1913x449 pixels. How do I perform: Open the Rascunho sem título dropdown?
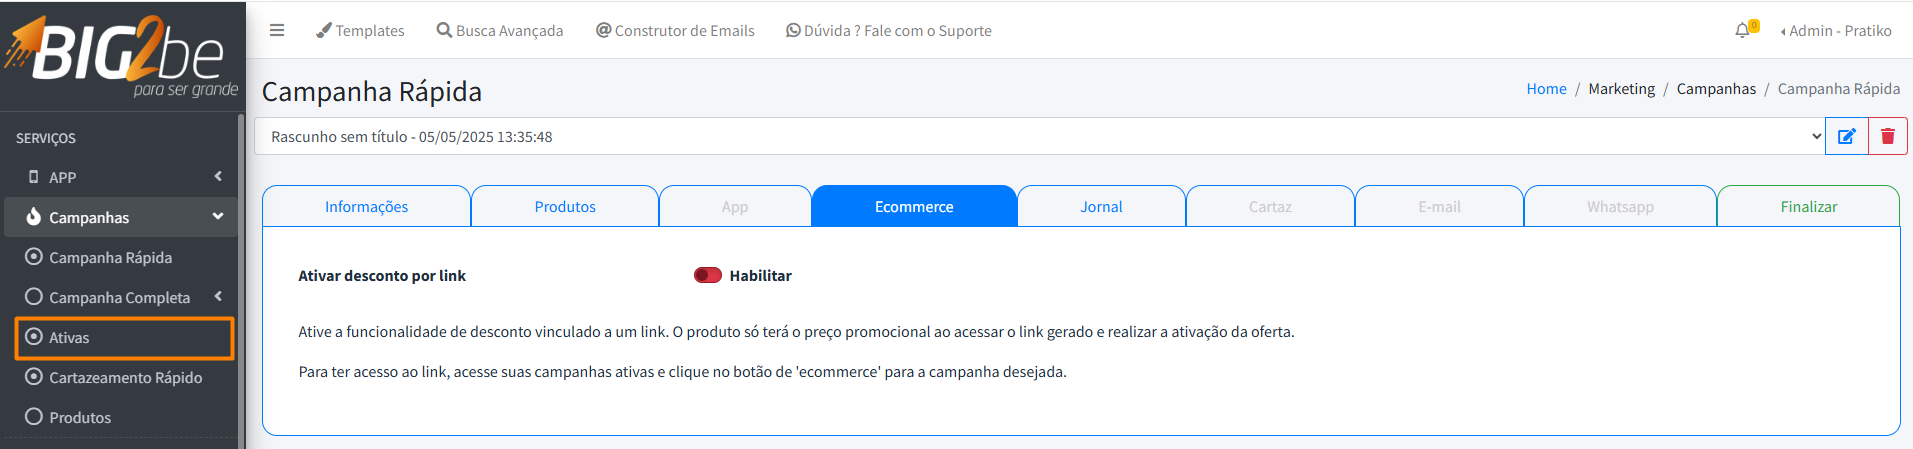point(1040,136)
